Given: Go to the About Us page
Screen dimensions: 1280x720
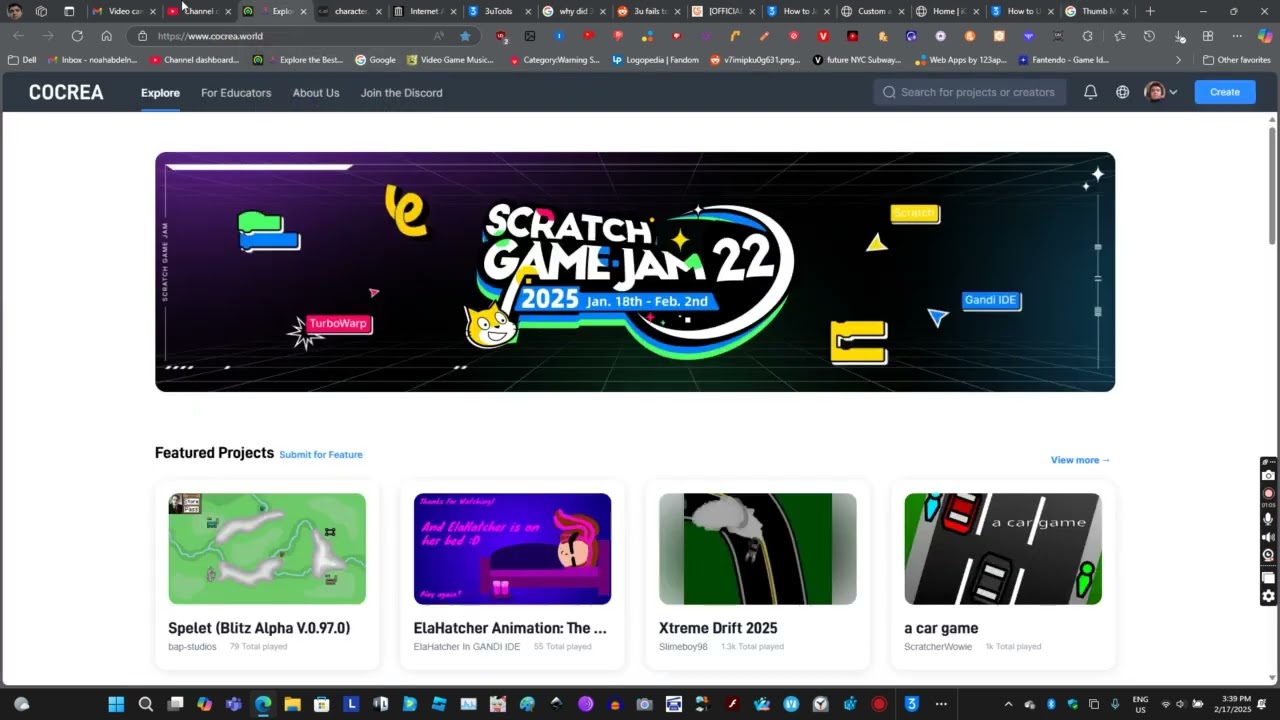Looking at the screenshot, I should click(x=316, y=93).
